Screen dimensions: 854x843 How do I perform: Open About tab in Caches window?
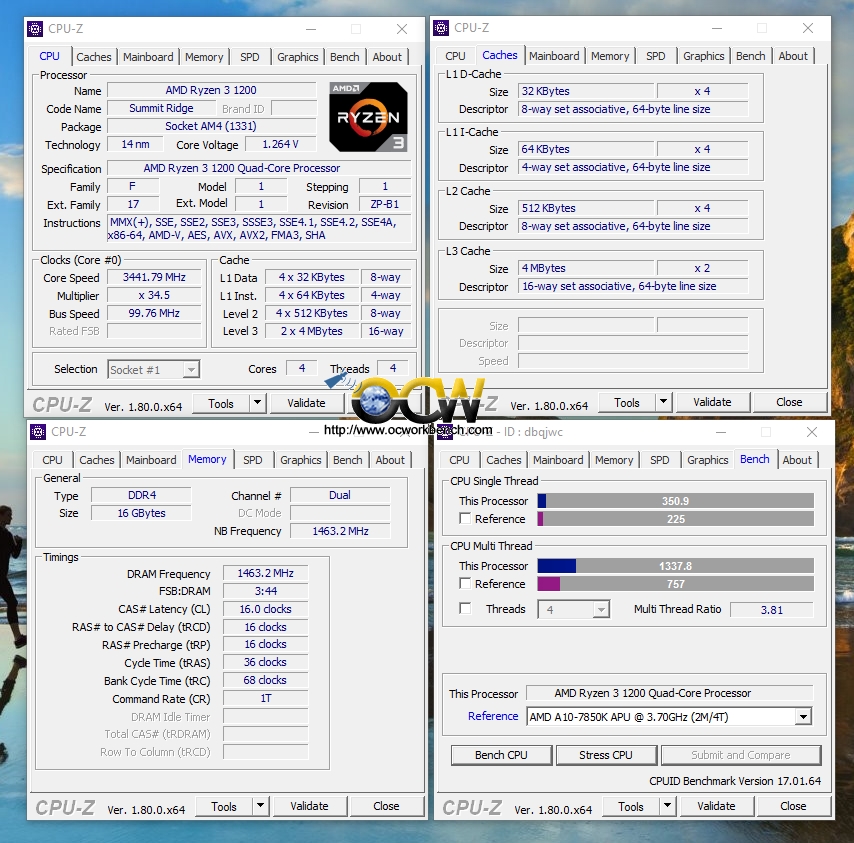point(793,56)
